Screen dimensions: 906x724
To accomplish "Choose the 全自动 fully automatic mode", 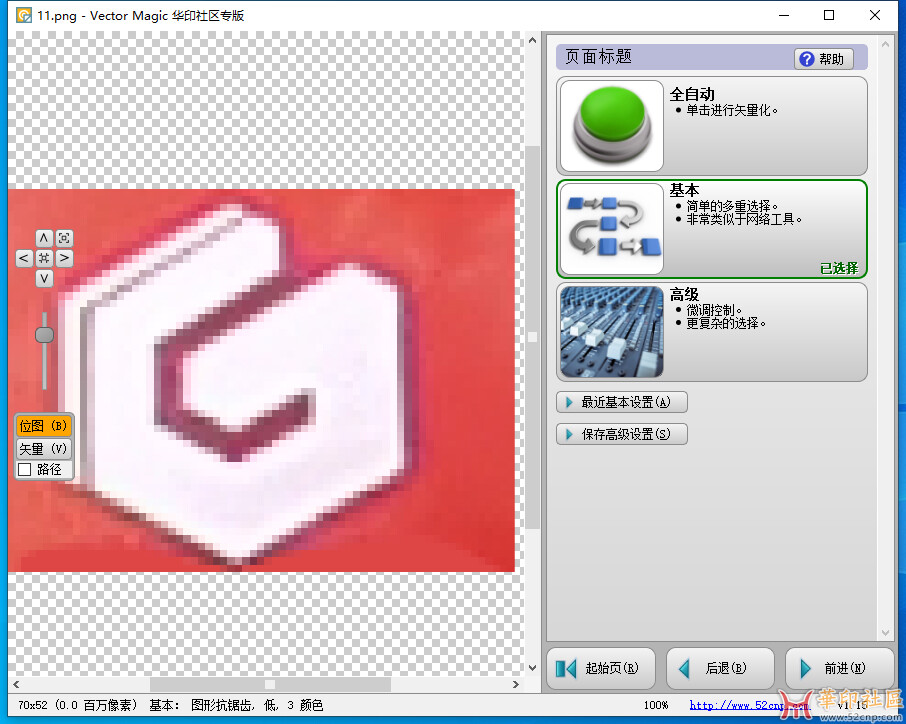I will pyautogui.click(x=711, y=126).
